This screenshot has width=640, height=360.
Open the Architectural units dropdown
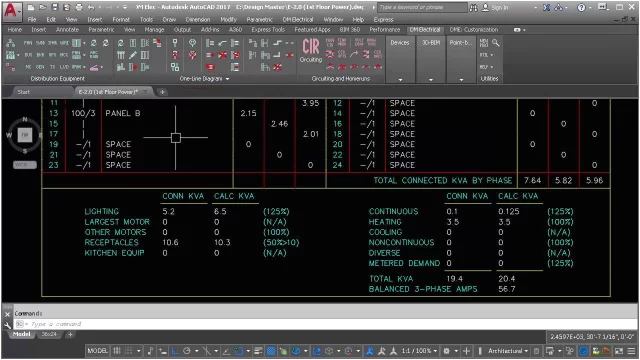pos(508,351)
